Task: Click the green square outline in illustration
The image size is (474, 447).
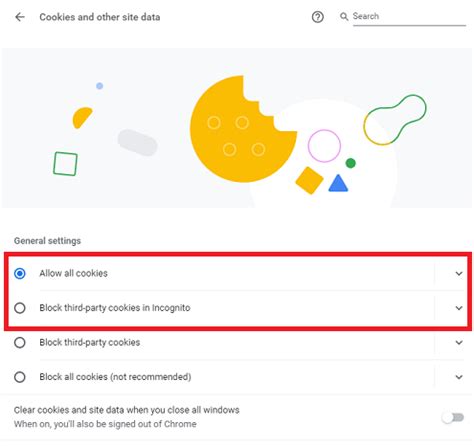Action: coord(65,164)
